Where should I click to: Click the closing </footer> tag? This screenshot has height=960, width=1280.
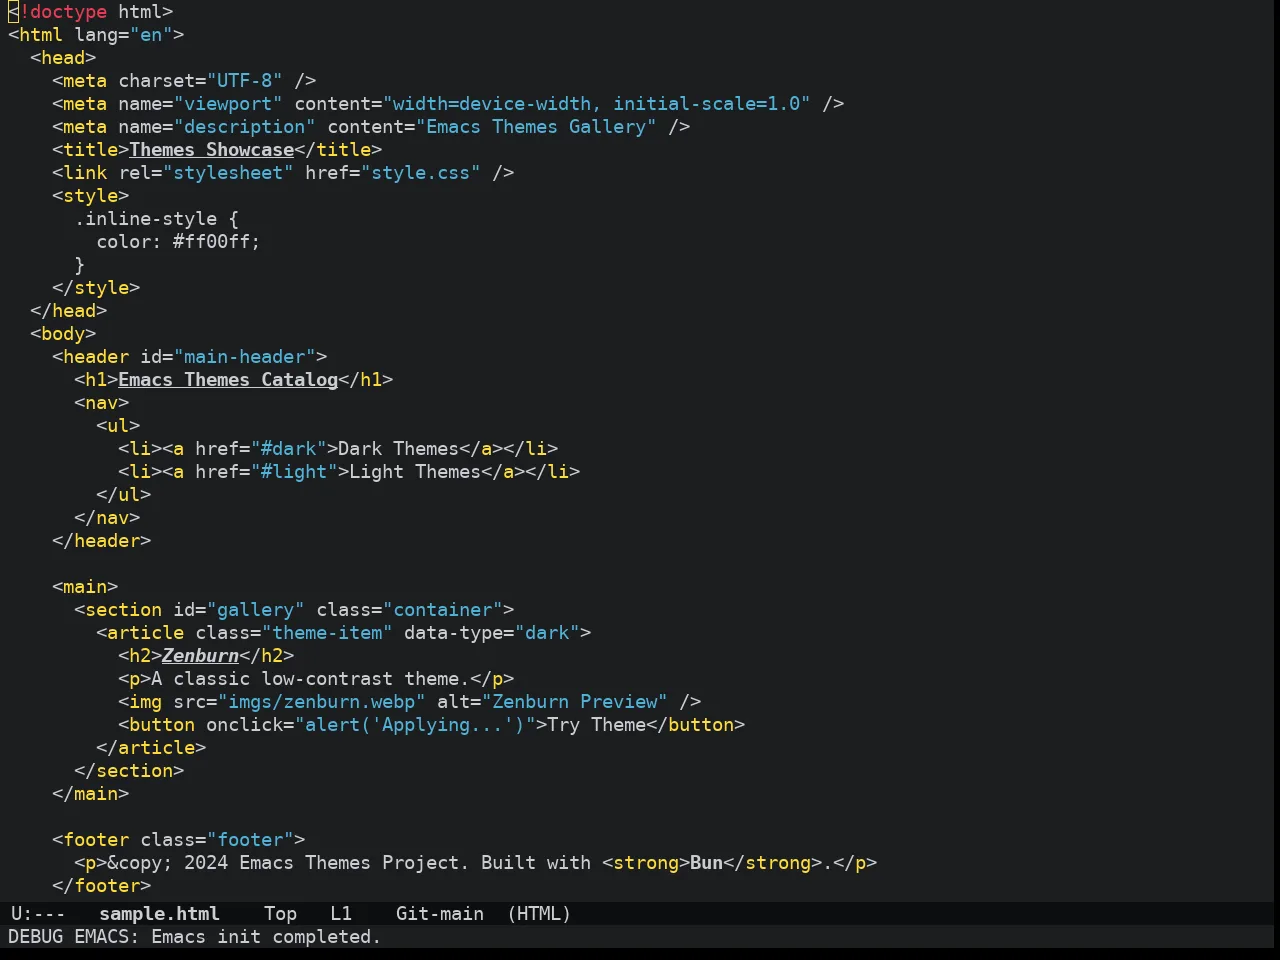(x=102, y=886)
